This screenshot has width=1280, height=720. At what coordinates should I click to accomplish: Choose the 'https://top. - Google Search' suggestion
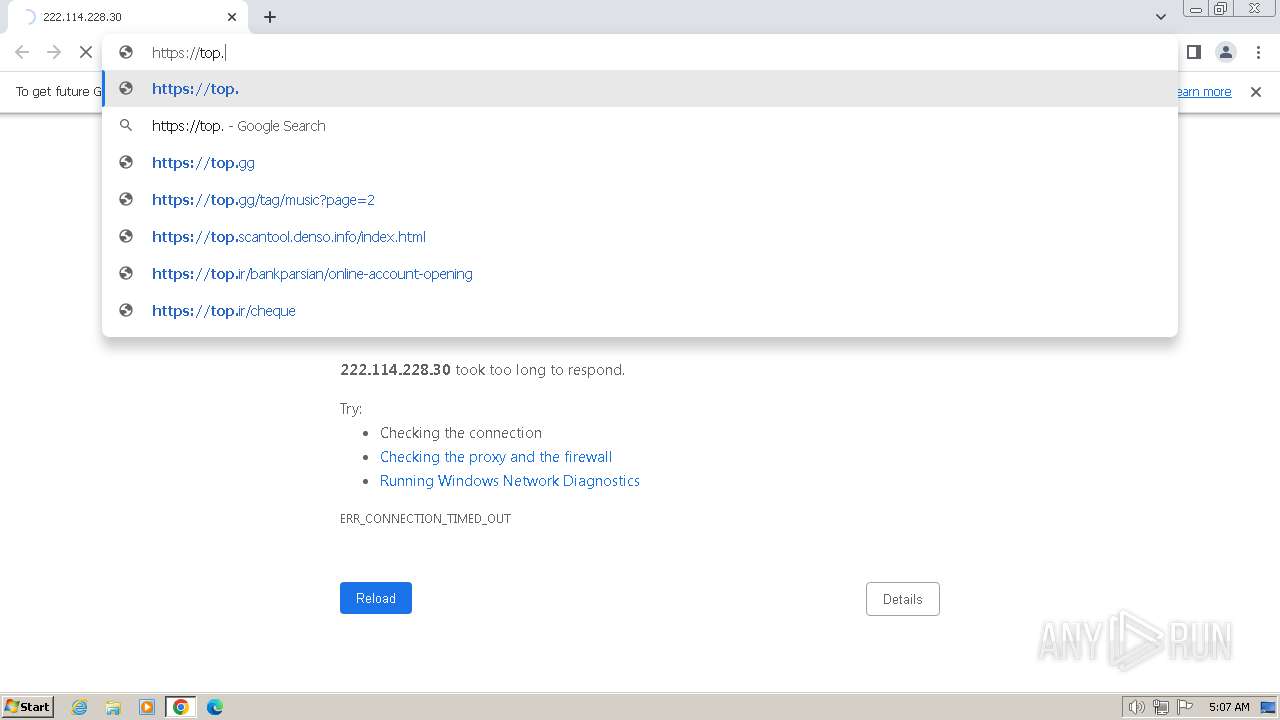pos(640,126)
